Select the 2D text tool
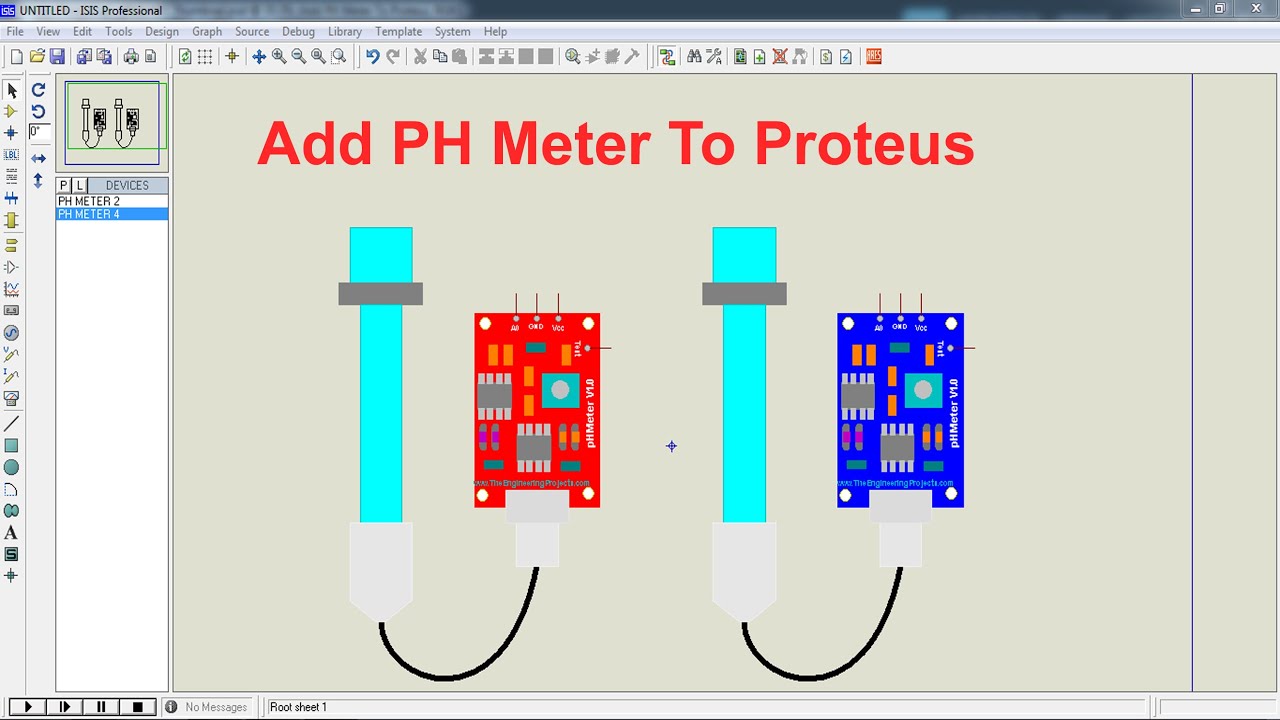Viewport: 1280px width, 720px height. [12, 533]
